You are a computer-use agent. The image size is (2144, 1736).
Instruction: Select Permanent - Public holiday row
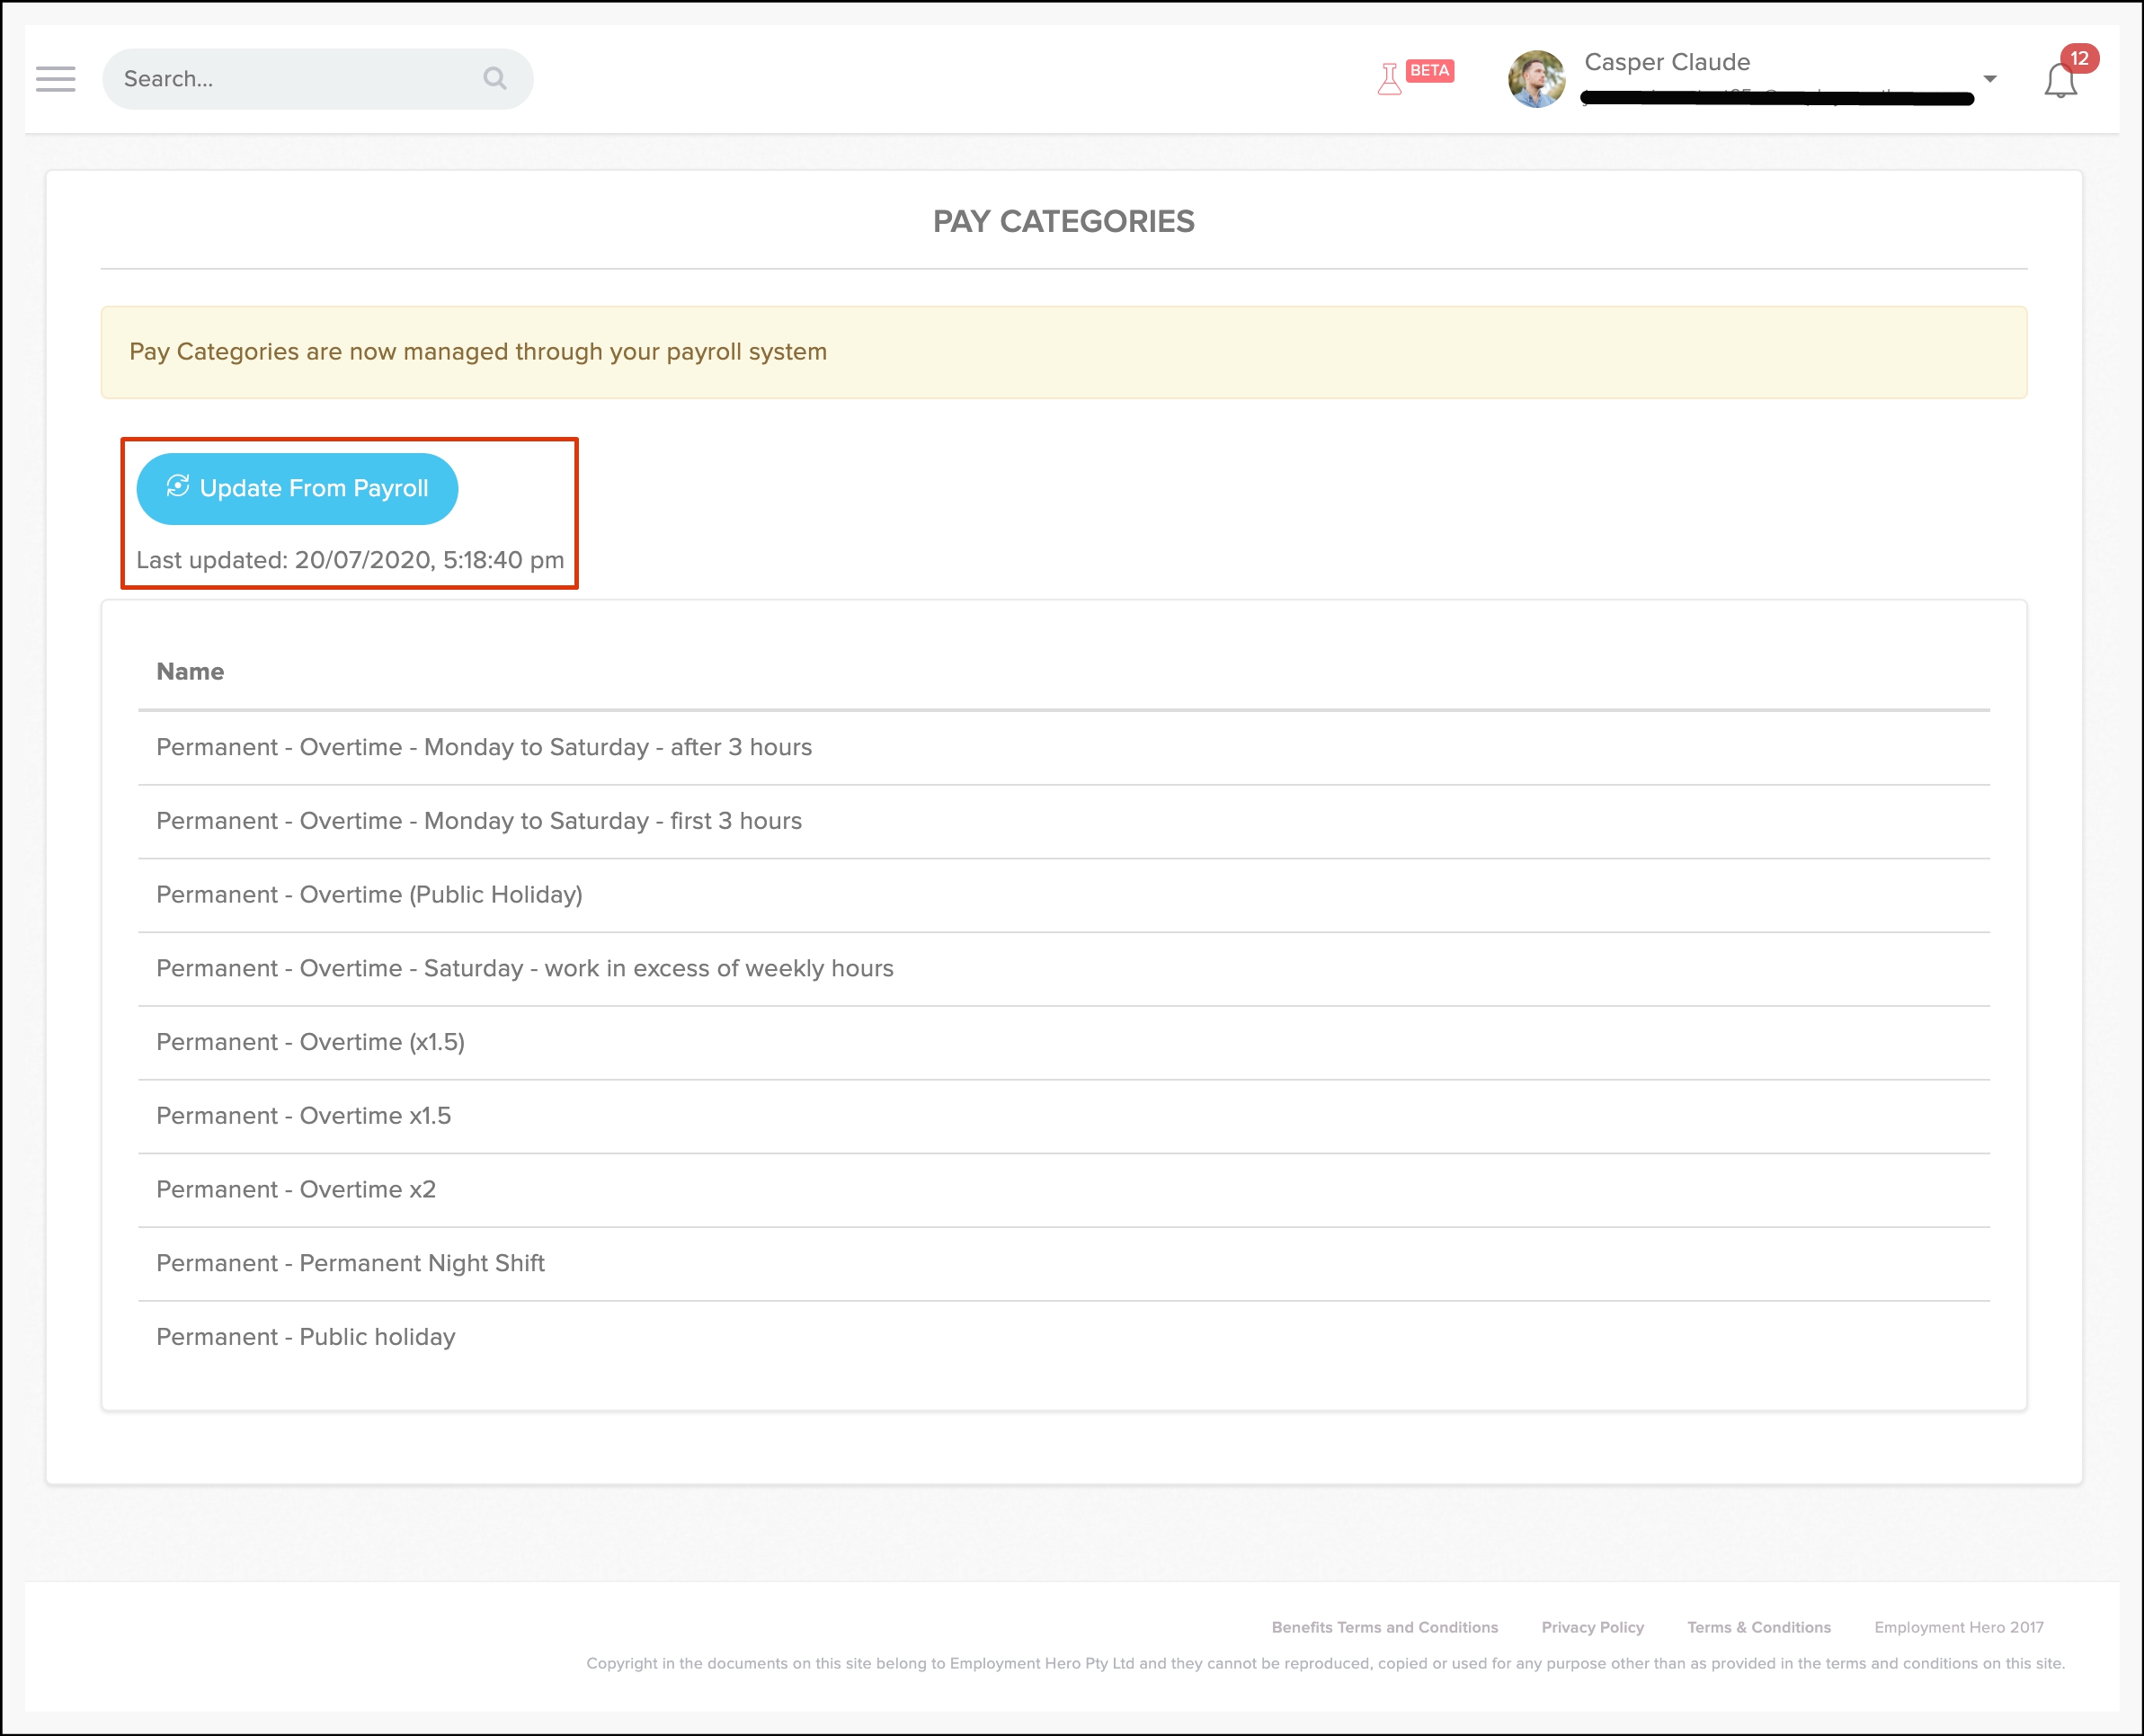[306, 1337]
